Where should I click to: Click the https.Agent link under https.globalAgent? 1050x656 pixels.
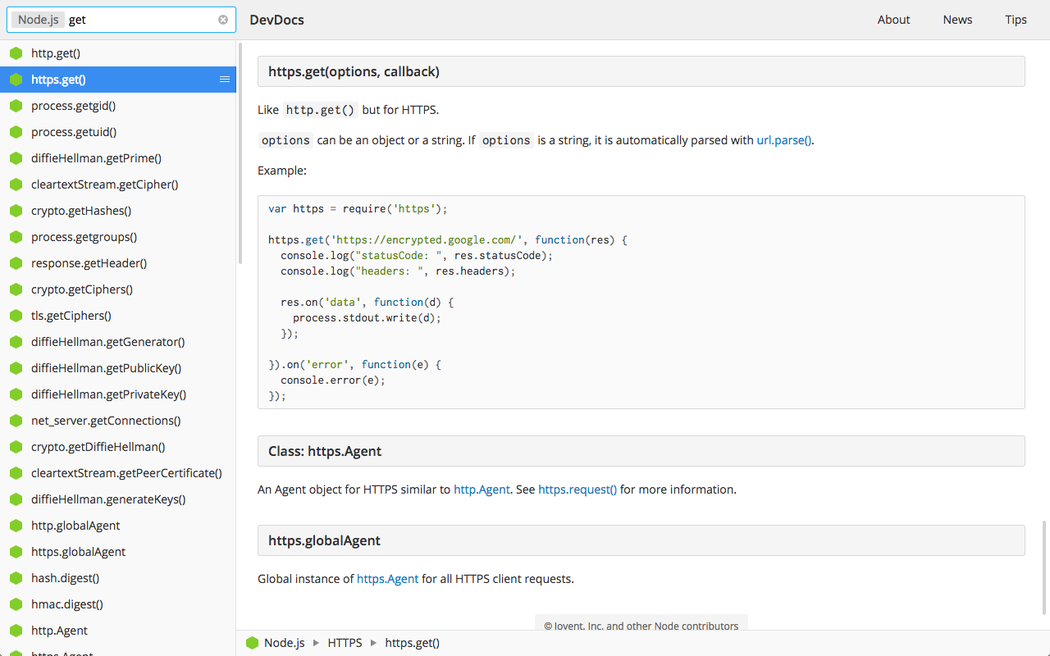pyautogui.click(x=387, y=579)
